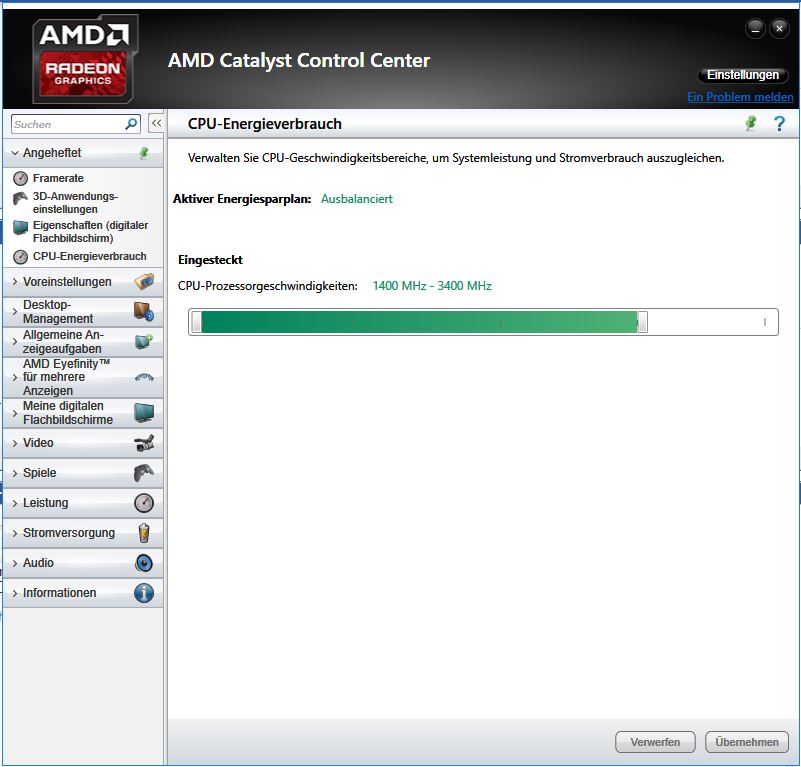Expand the Desktop-Management section
Viewport: 801px width, 767px height.
(15, 311)
